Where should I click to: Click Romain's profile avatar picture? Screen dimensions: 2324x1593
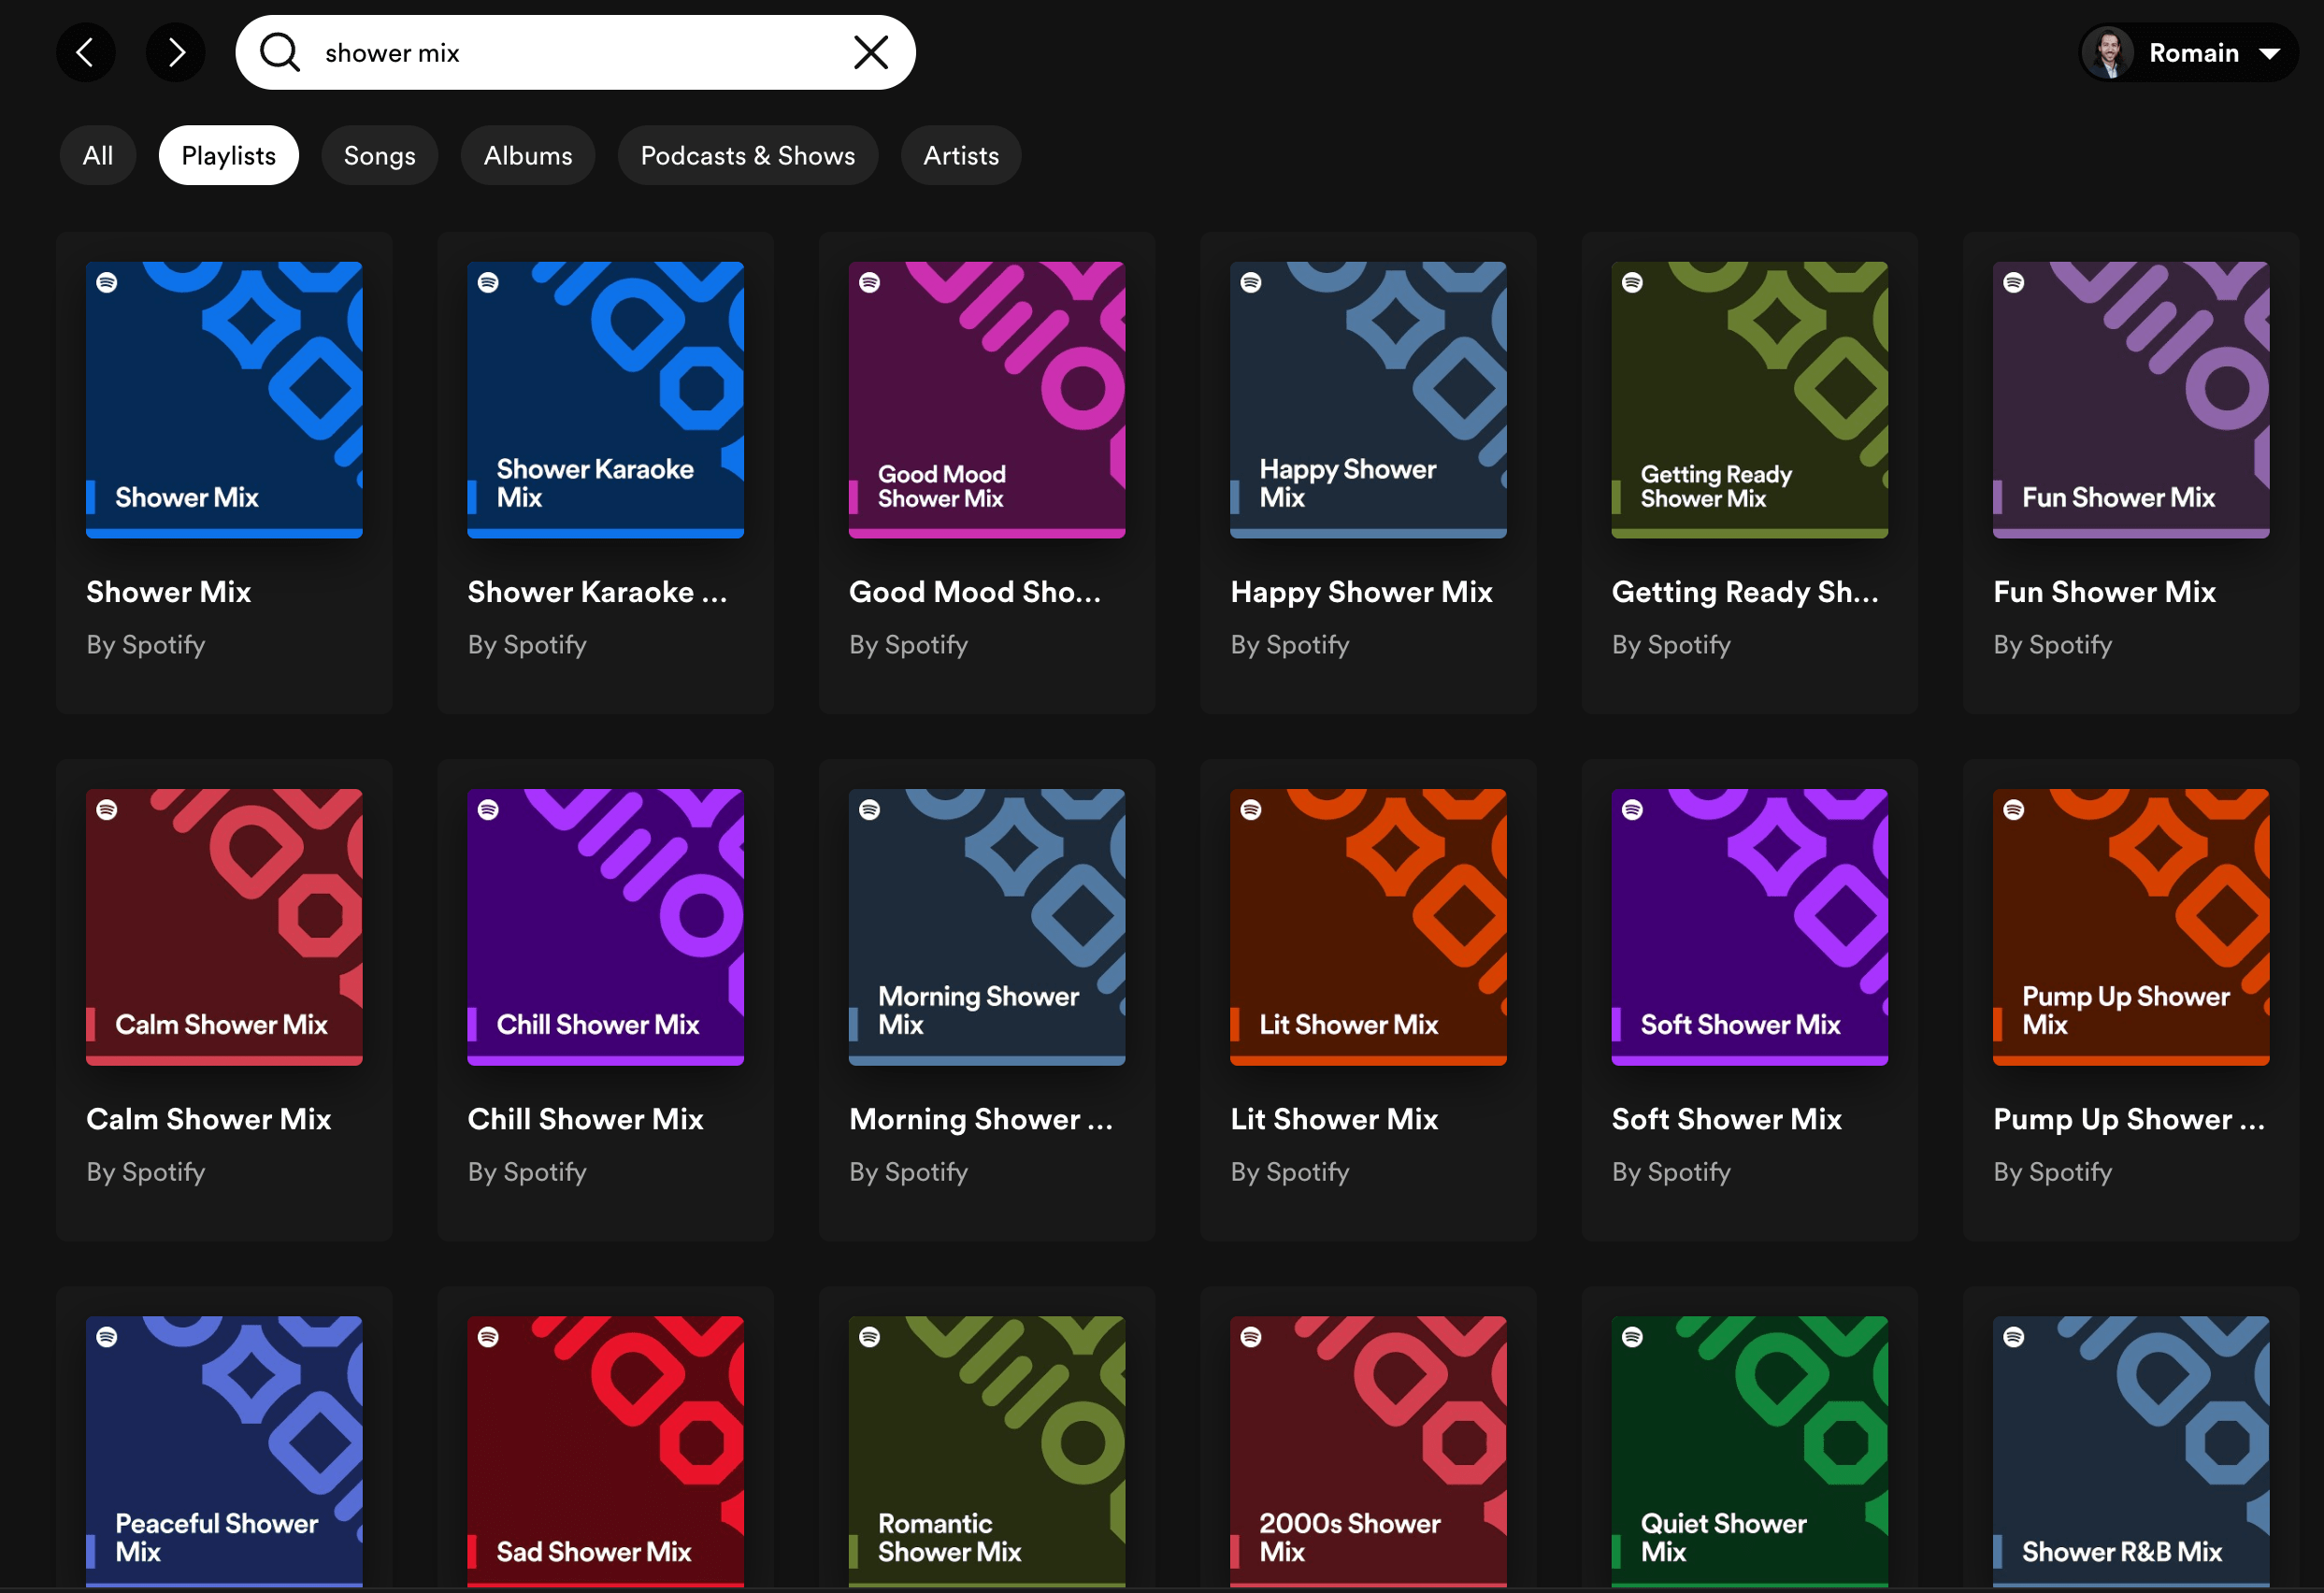[x=2112, y=52]
